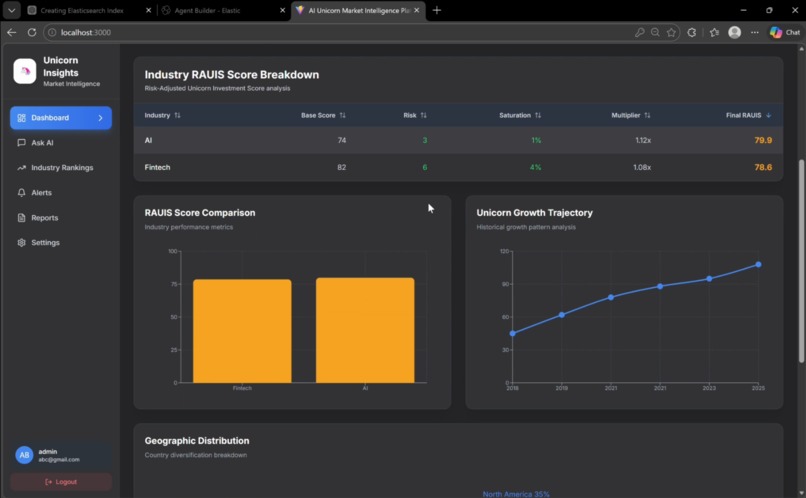Select the AI Unicorn Market Intelligence tab
806x498 pixels.
[358, 10]
